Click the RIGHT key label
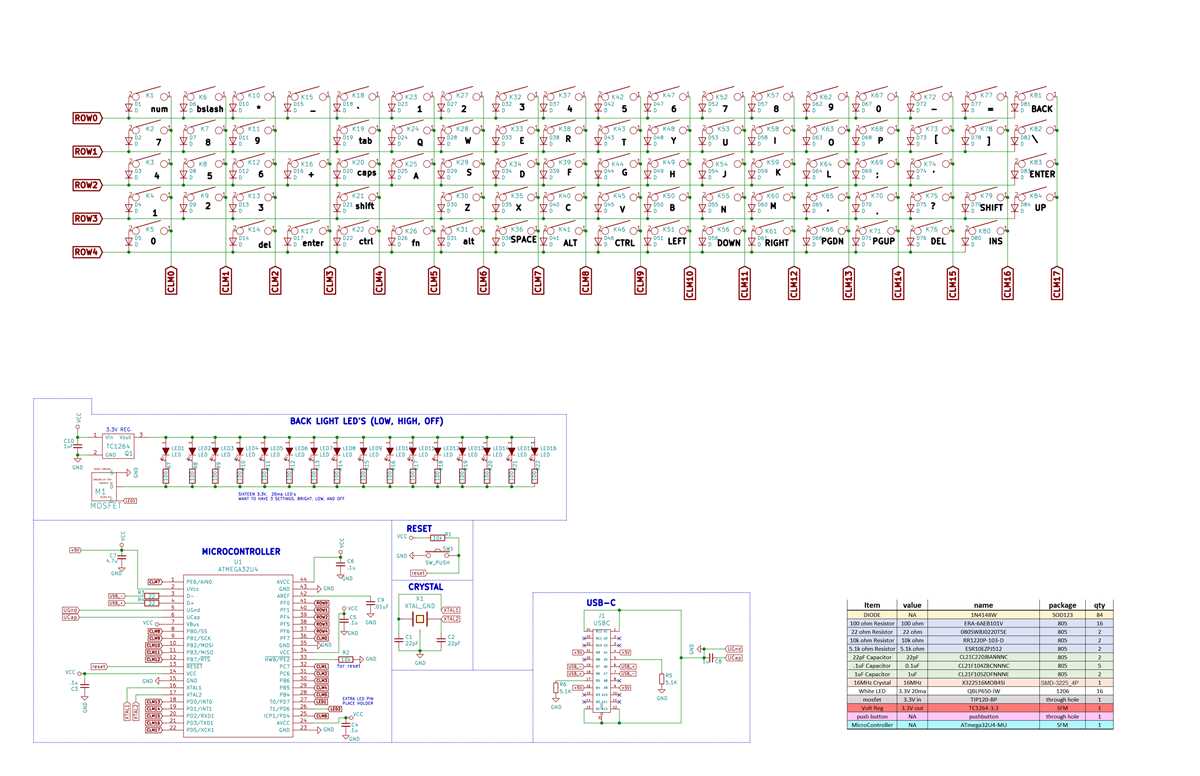This screenshot has width=1200, height=776. coord(777,242)
